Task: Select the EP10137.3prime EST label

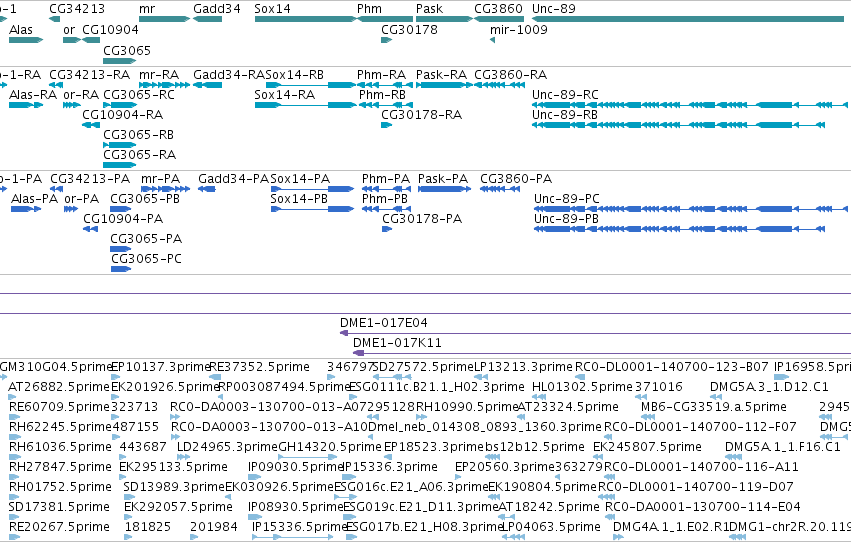Action: coord(160,367)
